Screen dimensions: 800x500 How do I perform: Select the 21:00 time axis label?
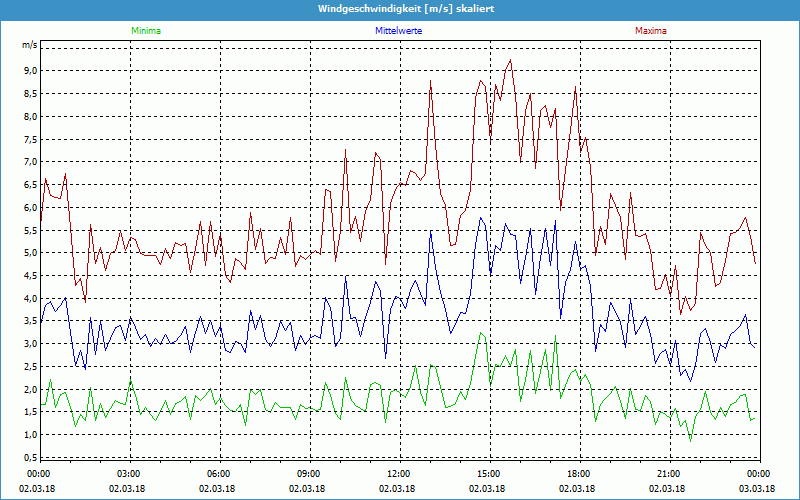[668, 474]
